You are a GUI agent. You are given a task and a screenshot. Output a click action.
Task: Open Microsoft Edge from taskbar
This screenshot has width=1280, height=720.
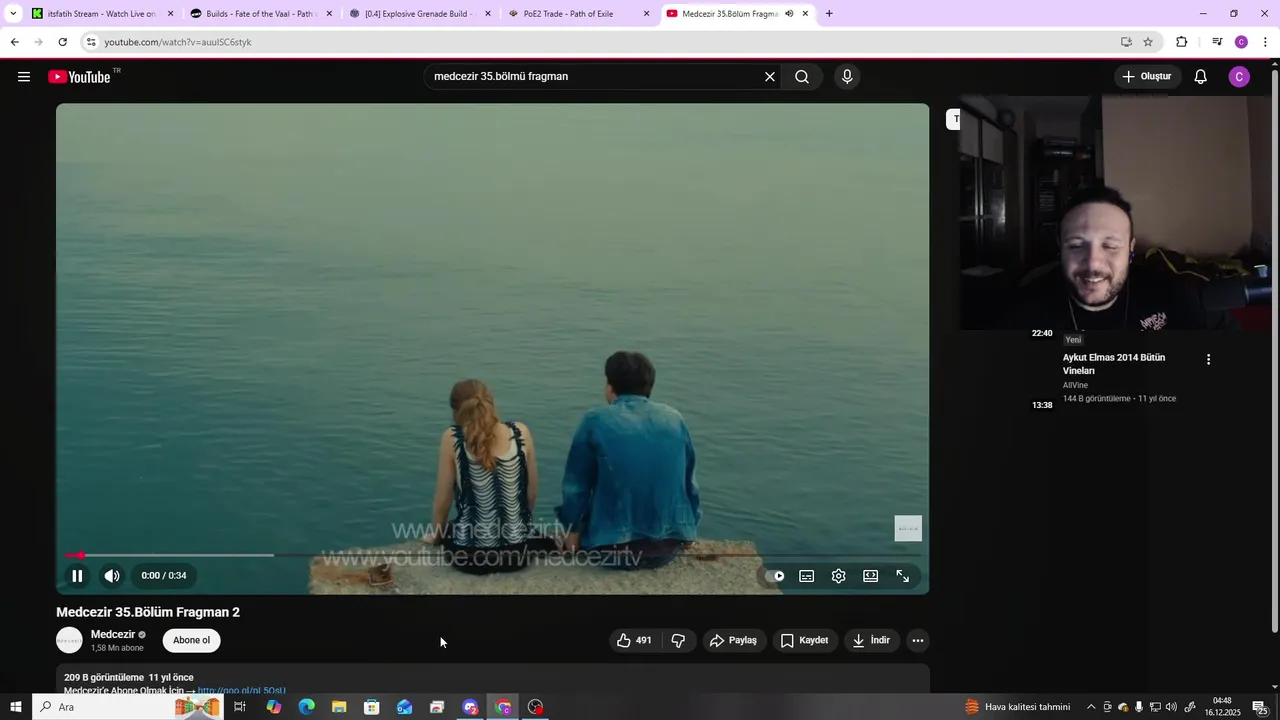point(306,707)
